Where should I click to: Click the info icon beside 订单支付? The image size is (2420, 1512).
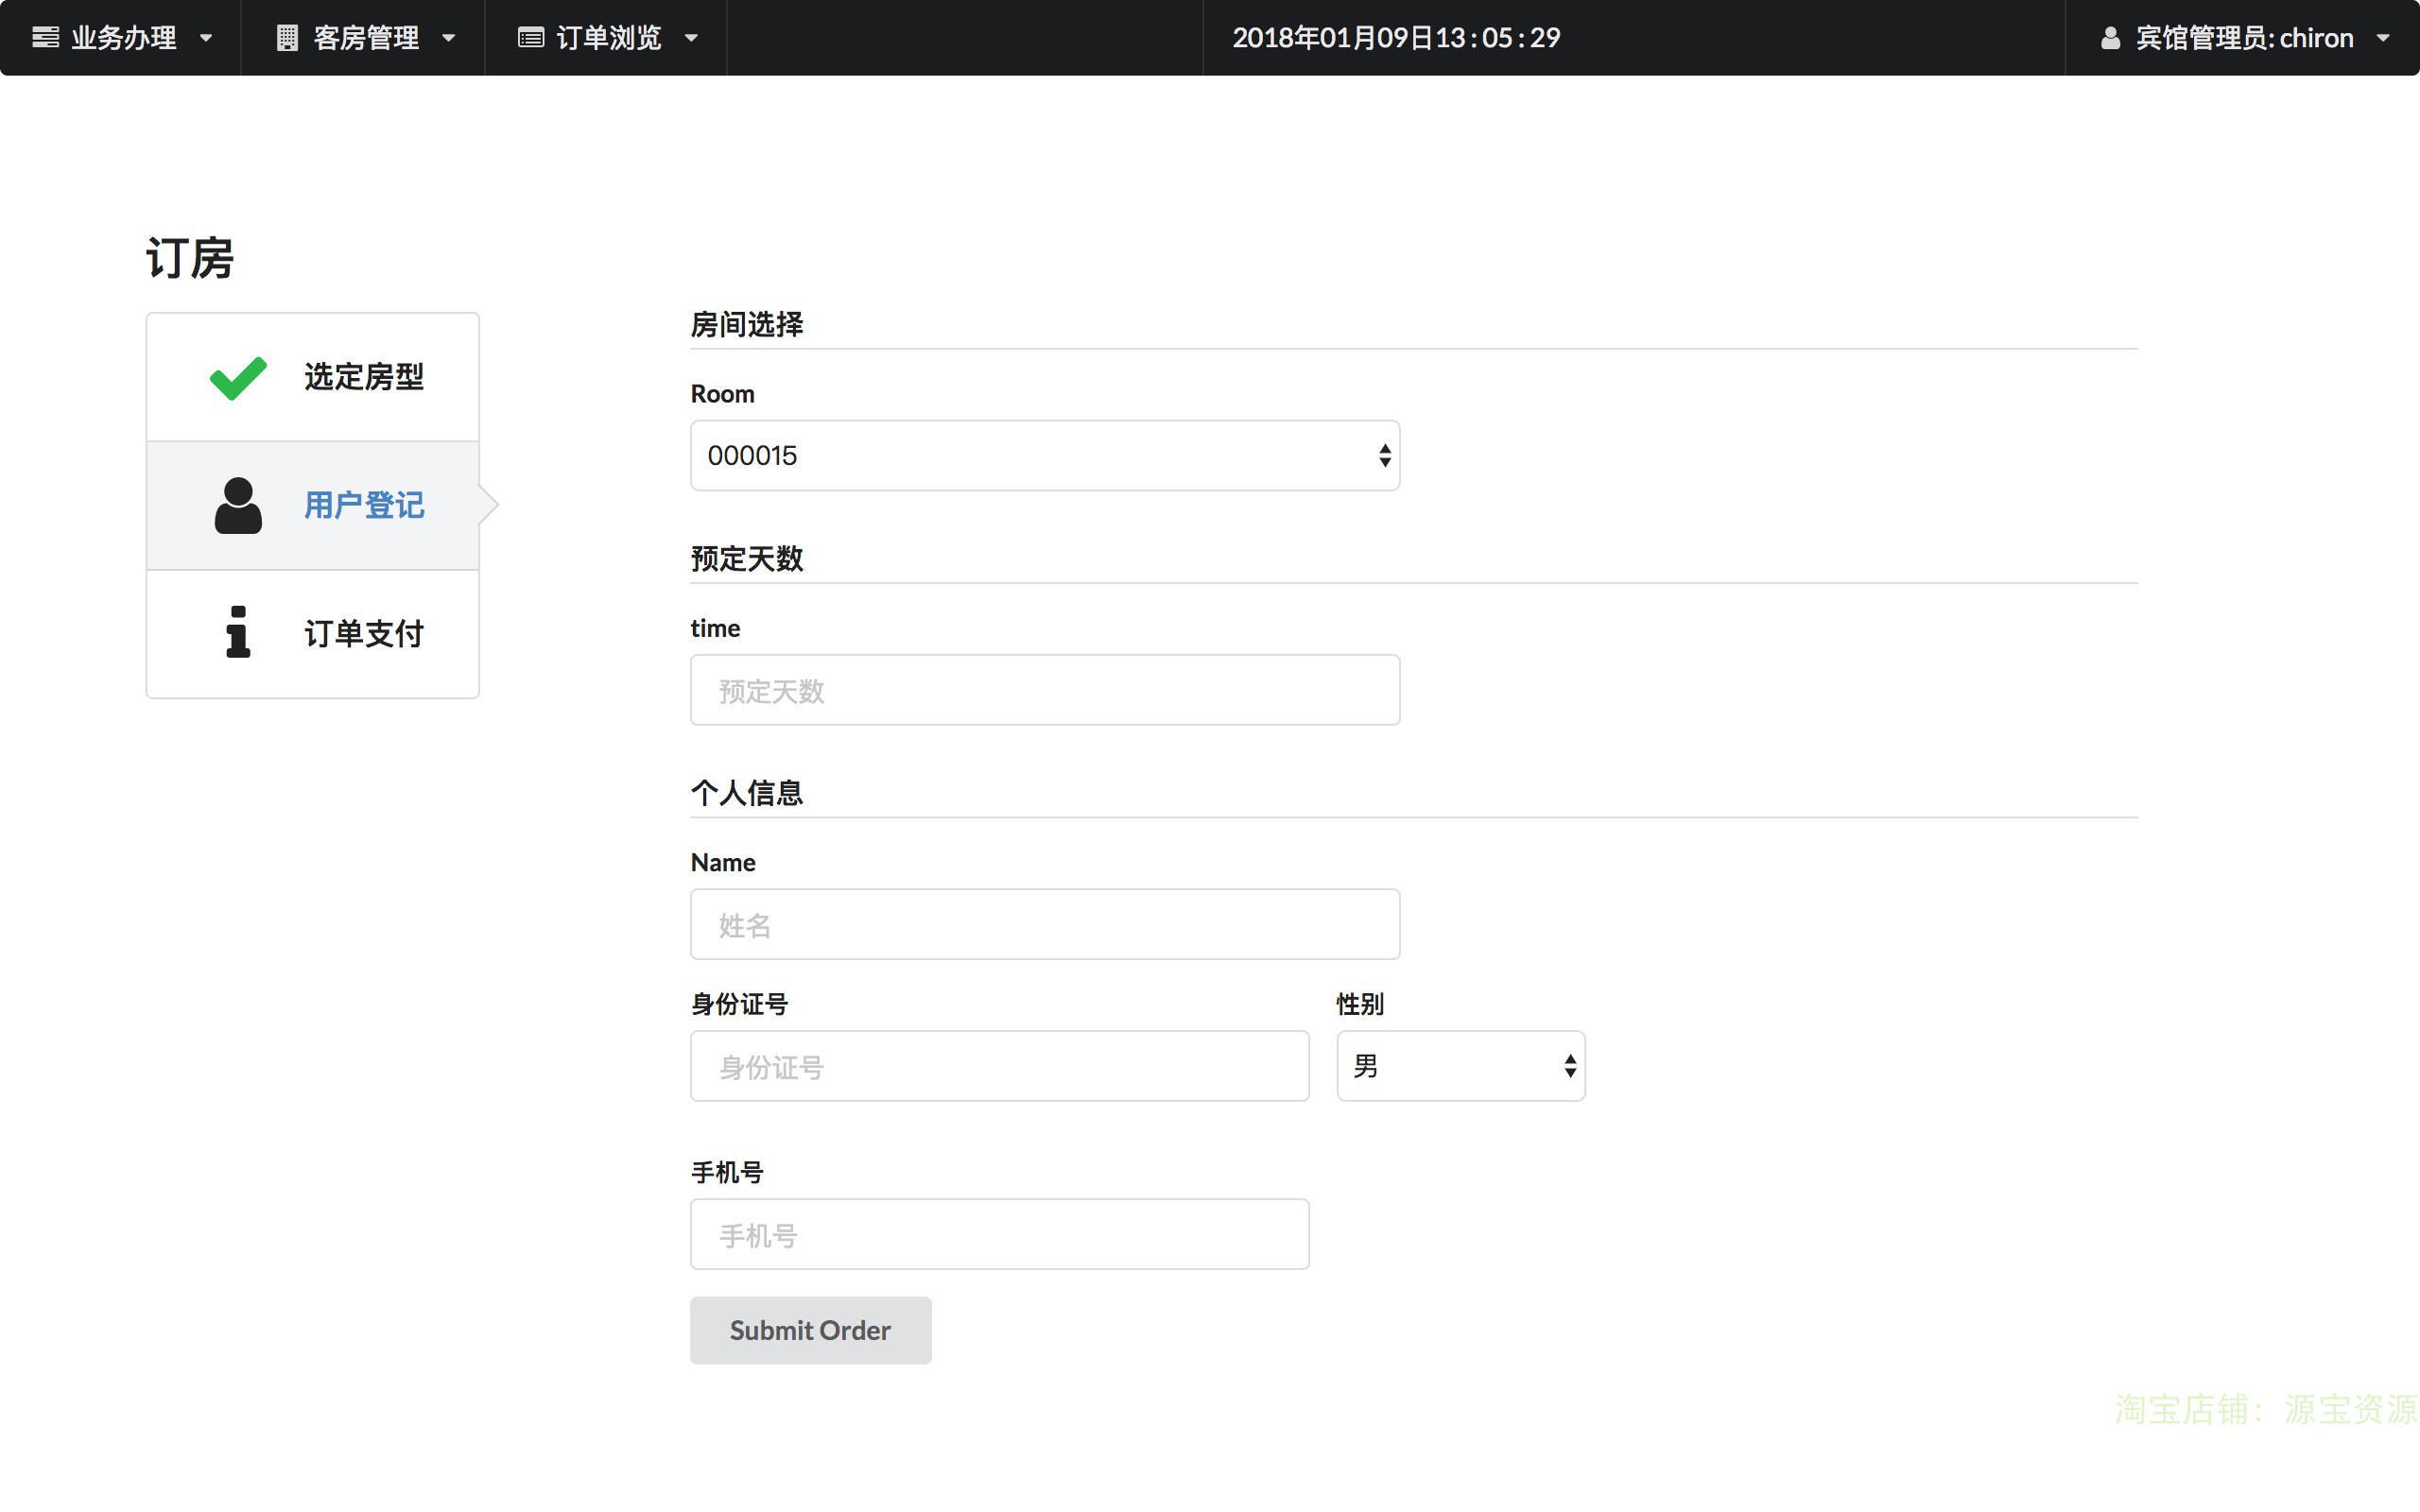tap(238, 632)
